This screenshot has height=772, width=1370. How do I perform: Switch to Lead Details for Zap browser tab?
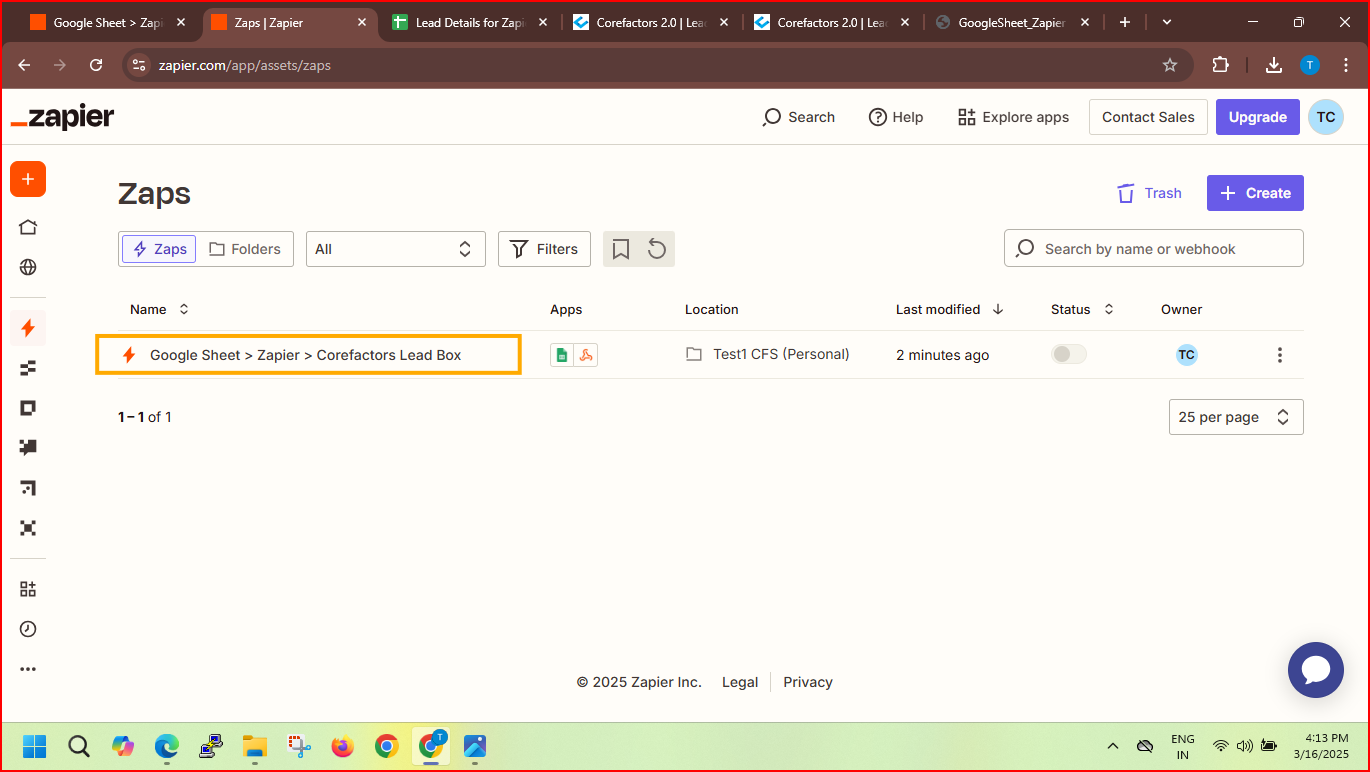pyautogui.click(x=470, y=22)
